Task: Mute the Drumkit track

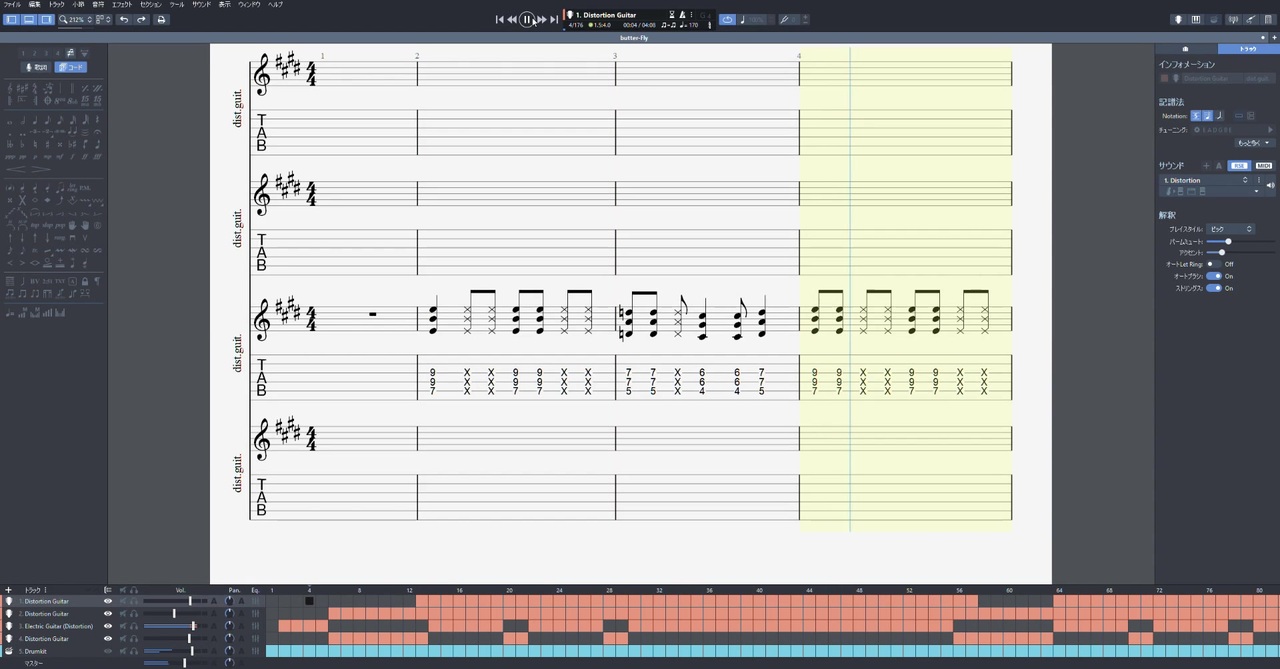Action: 123,651
